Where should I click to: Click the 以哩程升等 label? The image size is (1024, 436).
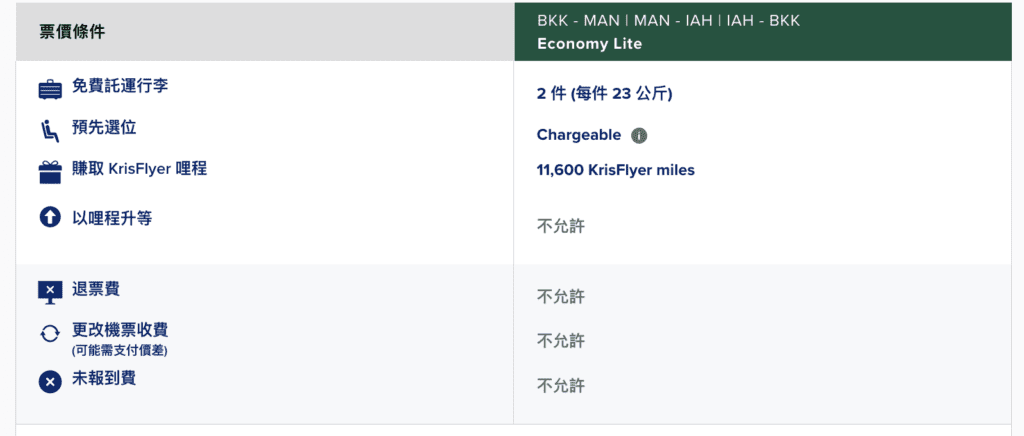tap(112, 219)
